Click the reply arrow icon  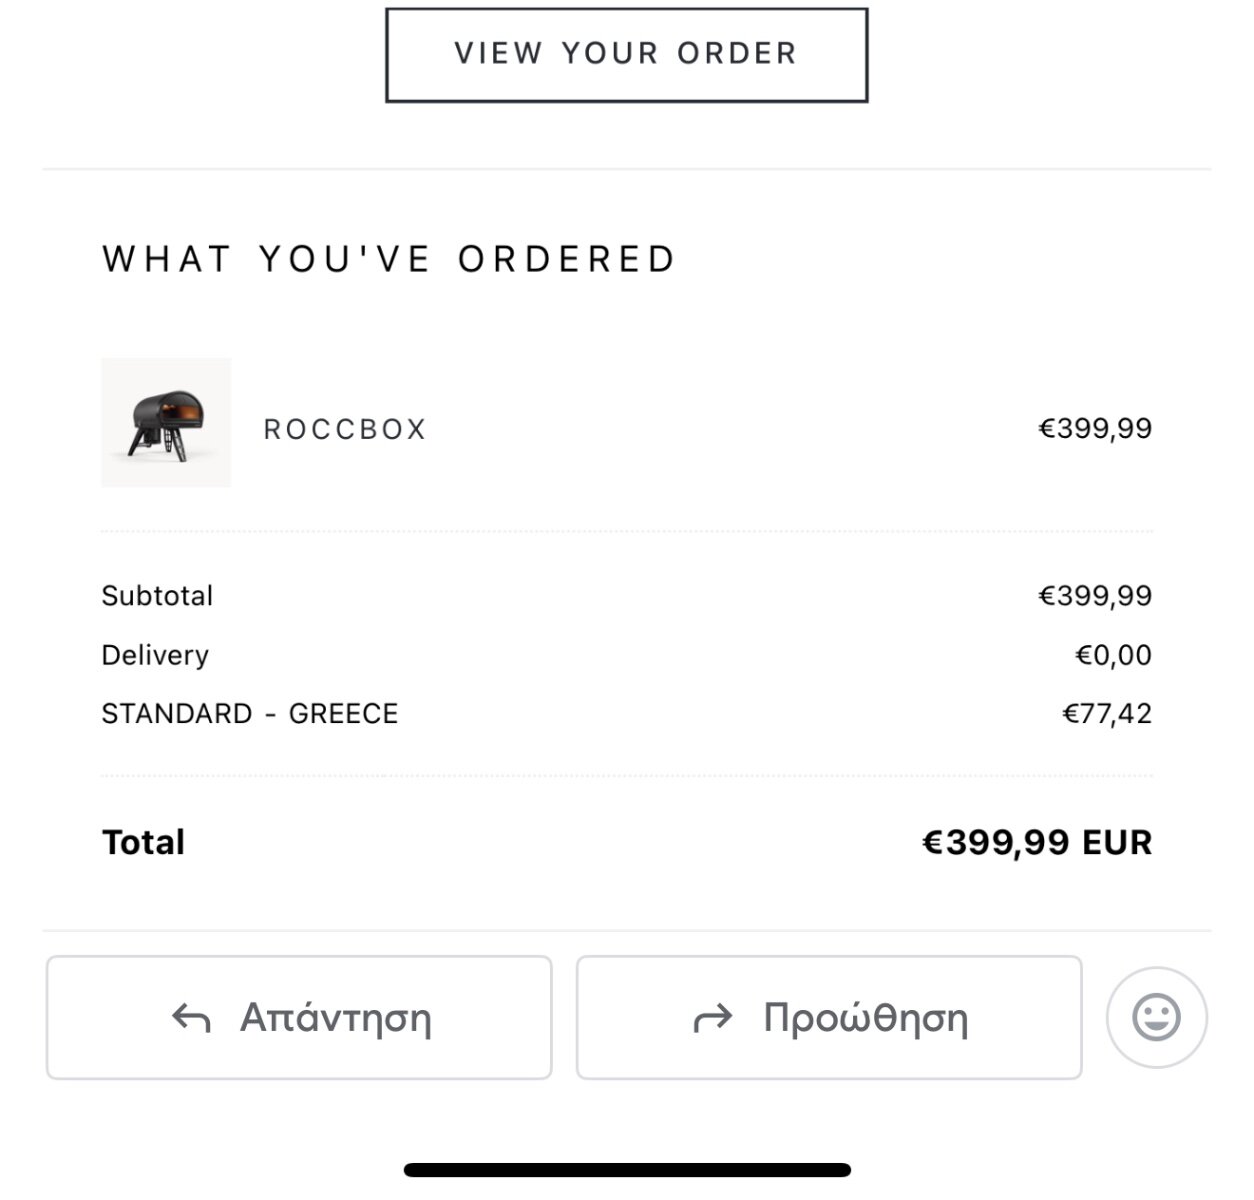click(191, 1018)
